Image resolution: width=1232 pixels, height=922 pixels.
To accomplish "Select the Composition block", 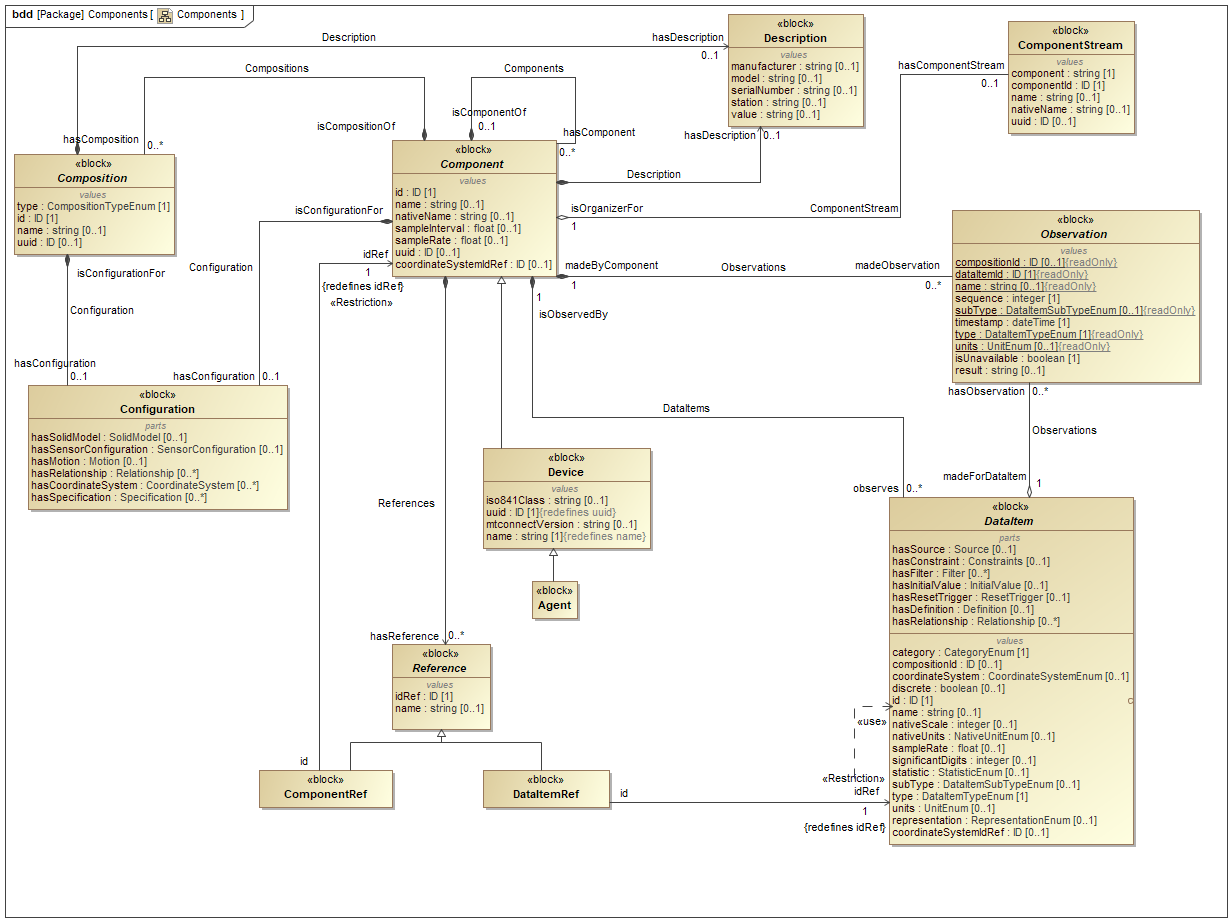I will tap(91, 177).
